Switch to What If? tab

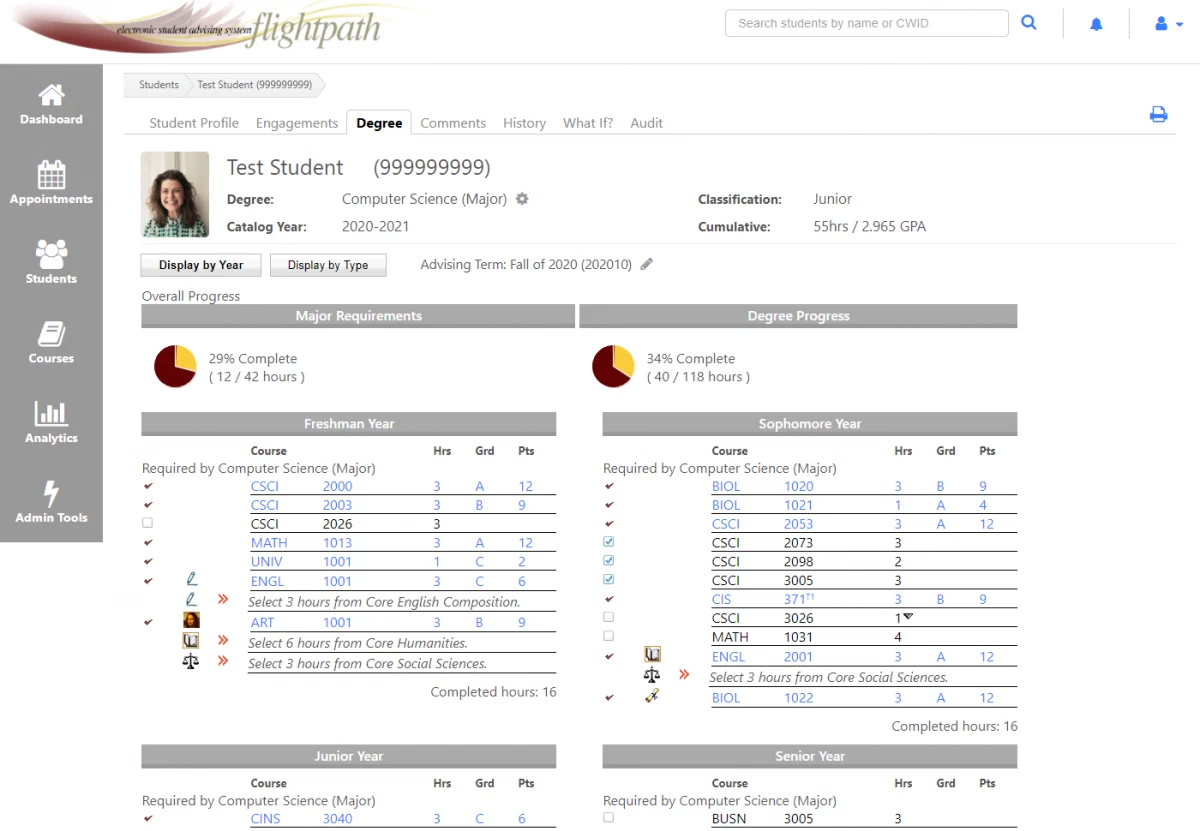click(588, 123)
